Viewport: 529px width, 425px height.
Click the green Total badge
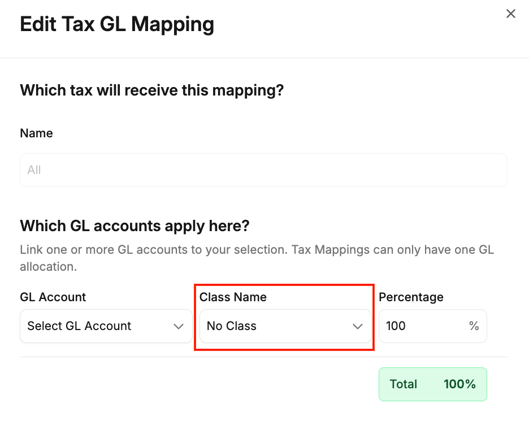[x=433, y=384]
